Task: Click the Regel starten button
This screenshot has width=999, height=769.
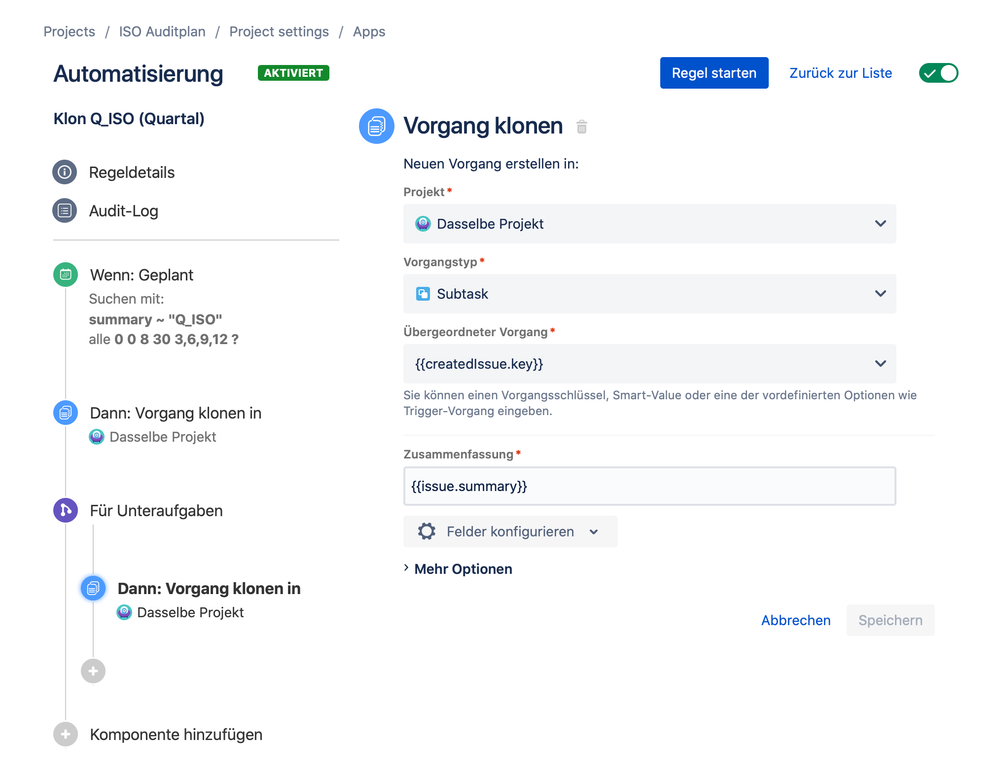Action: point(714,73)
